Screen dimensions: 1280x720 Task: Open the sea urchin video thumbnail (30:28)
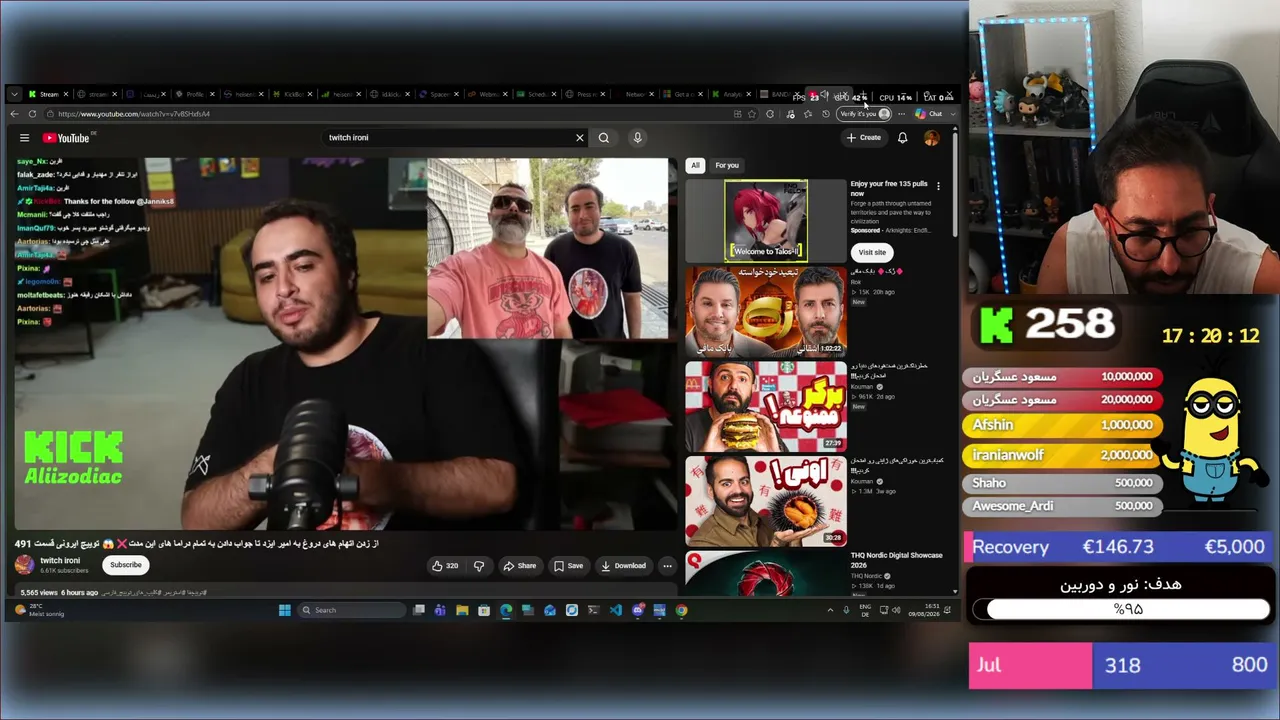(766, 500)
